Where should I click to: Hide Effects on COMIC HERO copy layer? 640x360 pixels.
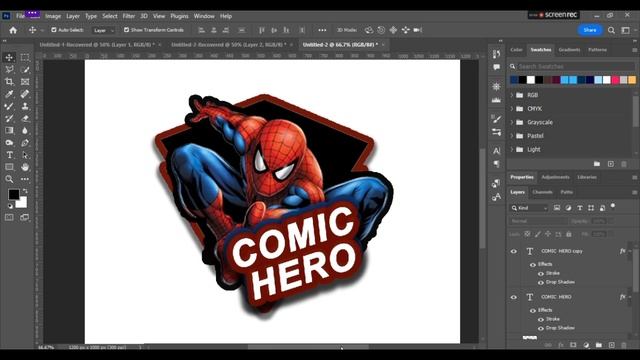point(533,264)
